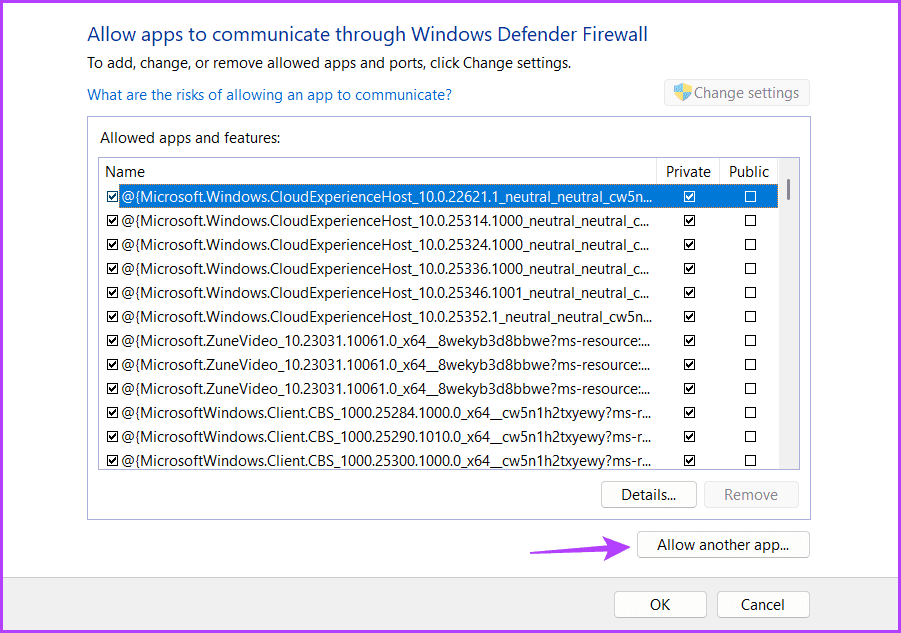This screenshot has width=901, height=633.
Task: Click the Details... button
Action: point(649,495)
